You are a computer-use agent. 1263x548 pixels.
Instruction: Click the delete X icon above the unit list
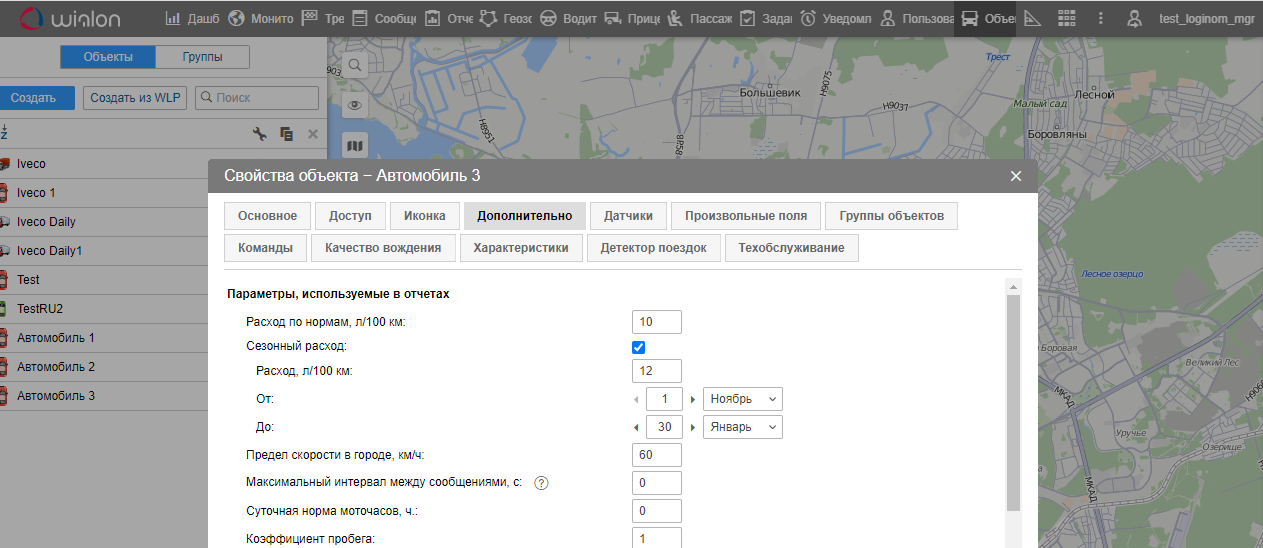312,134
